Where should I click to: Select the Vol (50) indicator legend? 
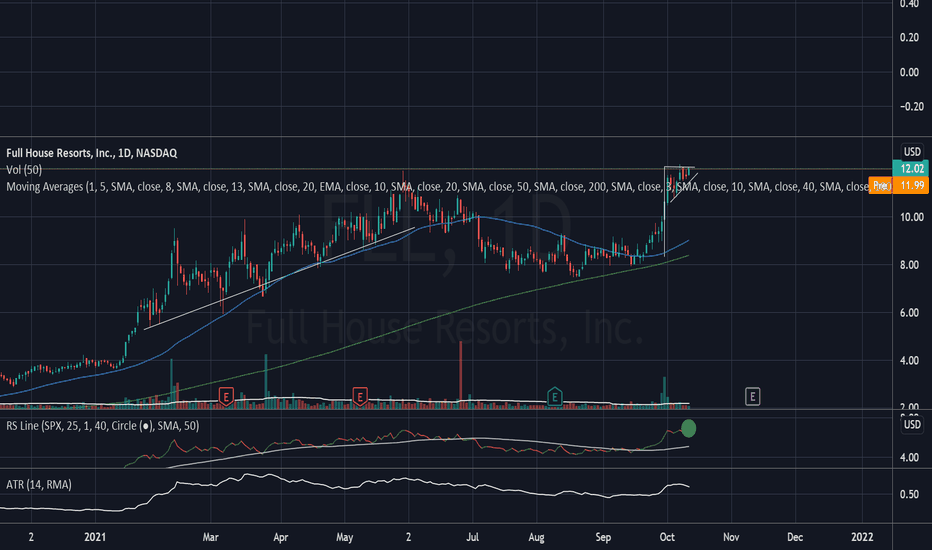click(x=24, y=169)
